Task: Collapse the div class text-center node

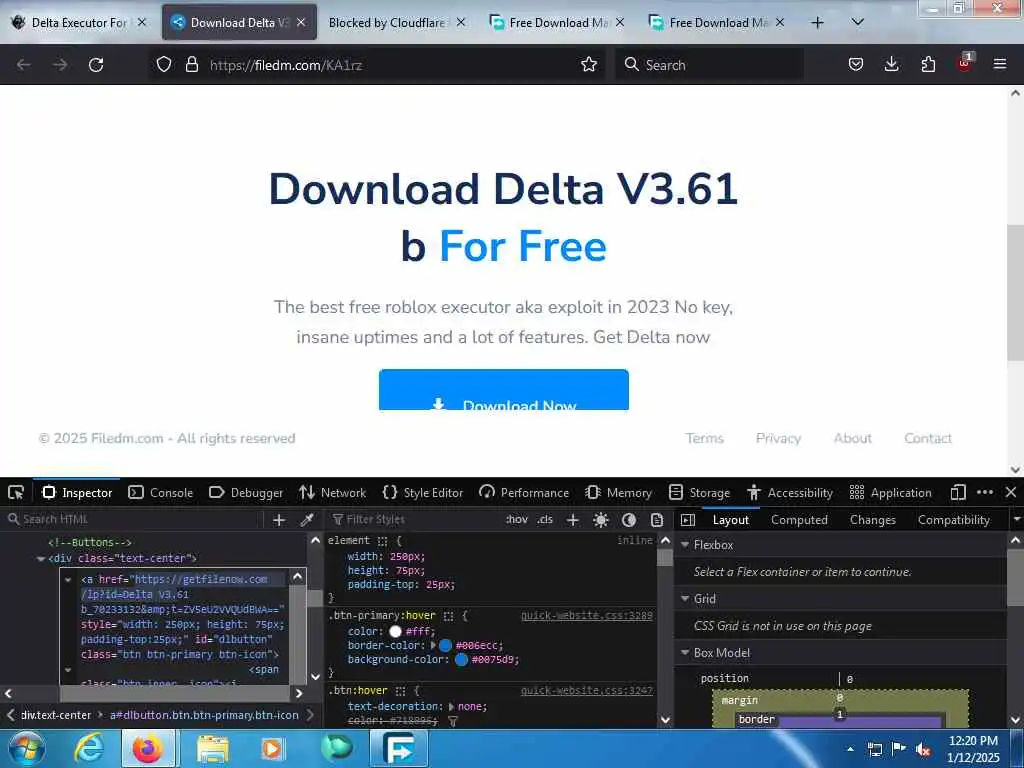Action: click(41, 558)
